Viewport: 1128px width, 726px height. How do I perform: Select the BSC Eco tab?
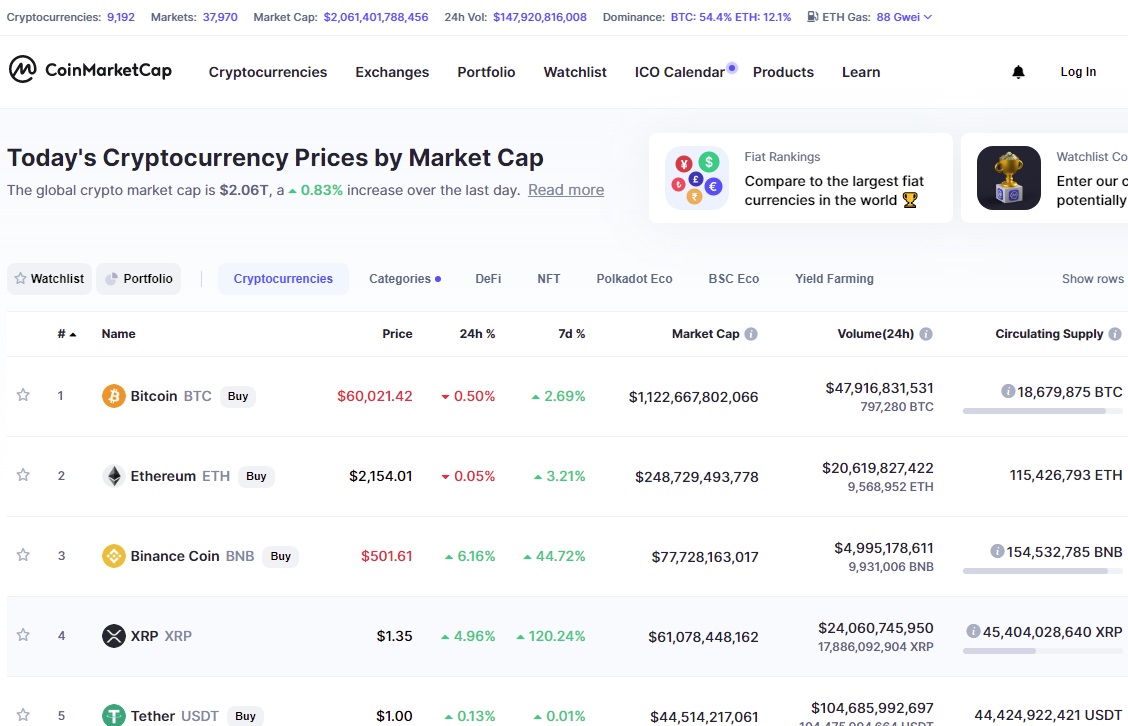(733, 278)
